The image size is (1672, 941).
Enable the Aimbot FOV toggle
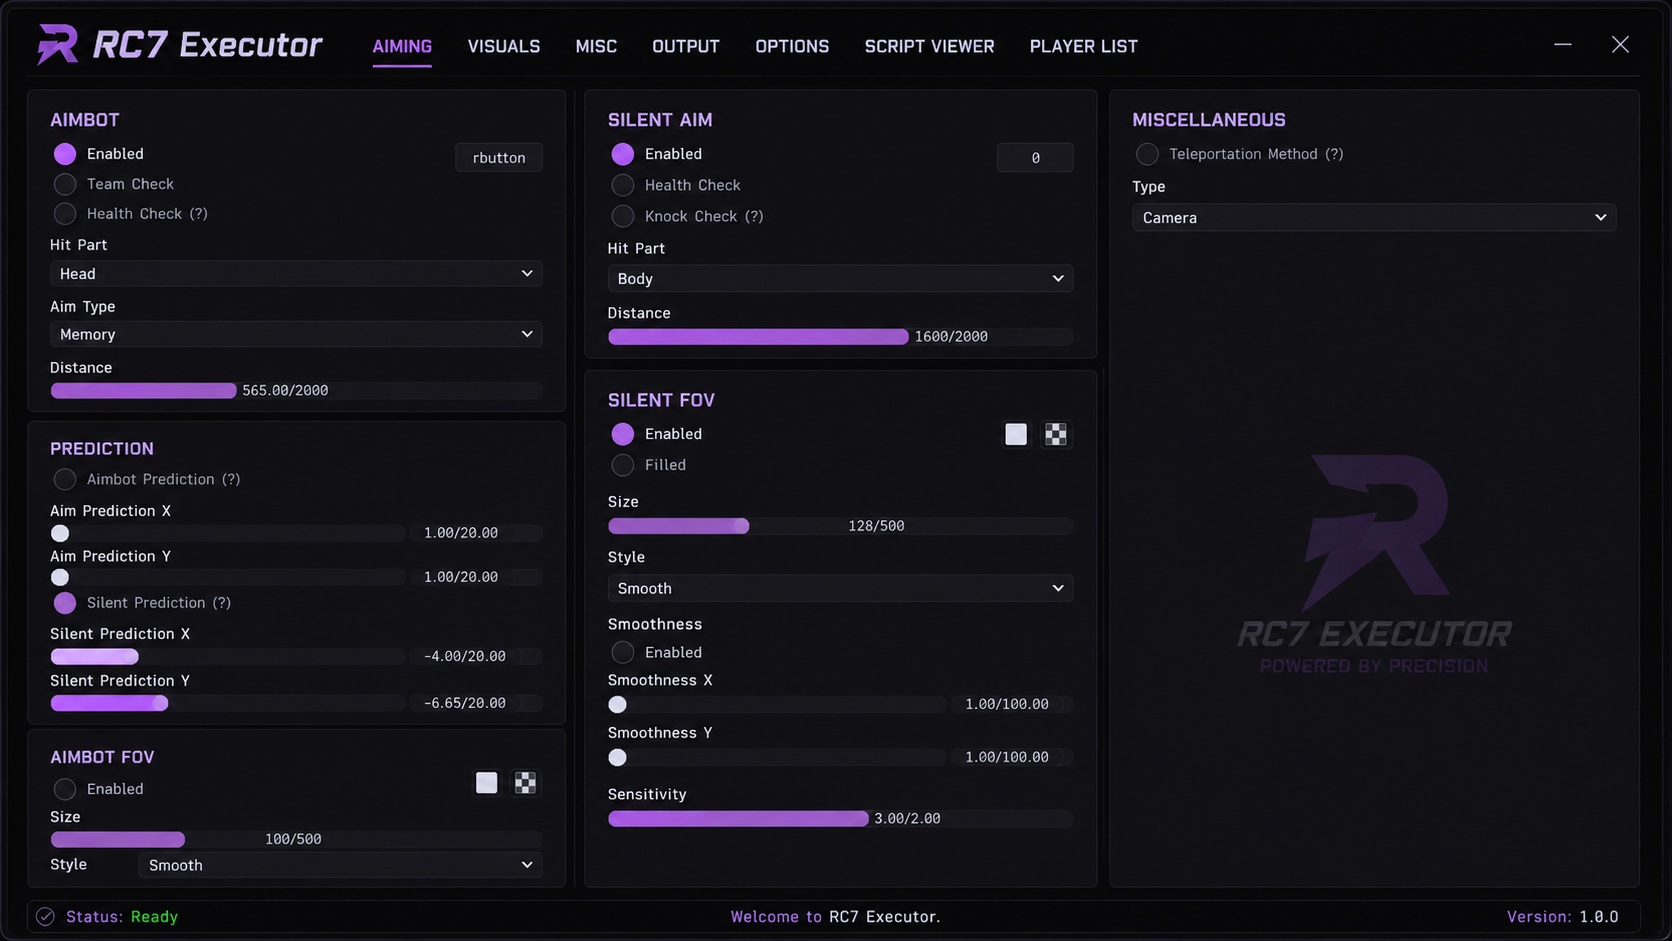point(65,789)
